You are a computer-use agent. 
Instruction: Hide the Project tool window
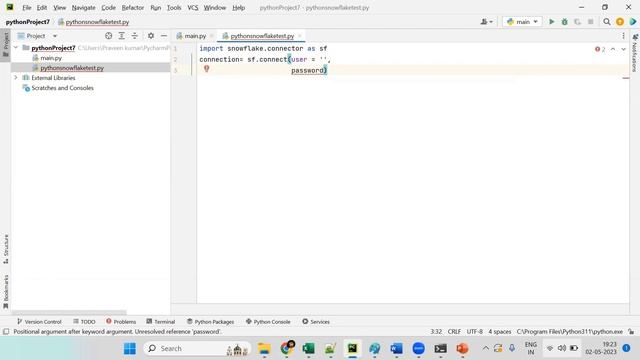pyautogui.click(x=164, y=36)
